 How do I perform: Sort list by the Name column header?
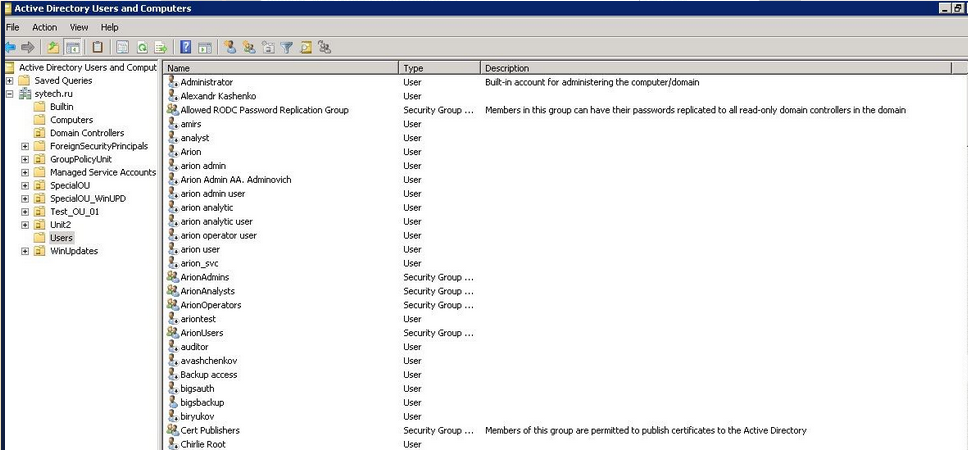pos(280,68)
